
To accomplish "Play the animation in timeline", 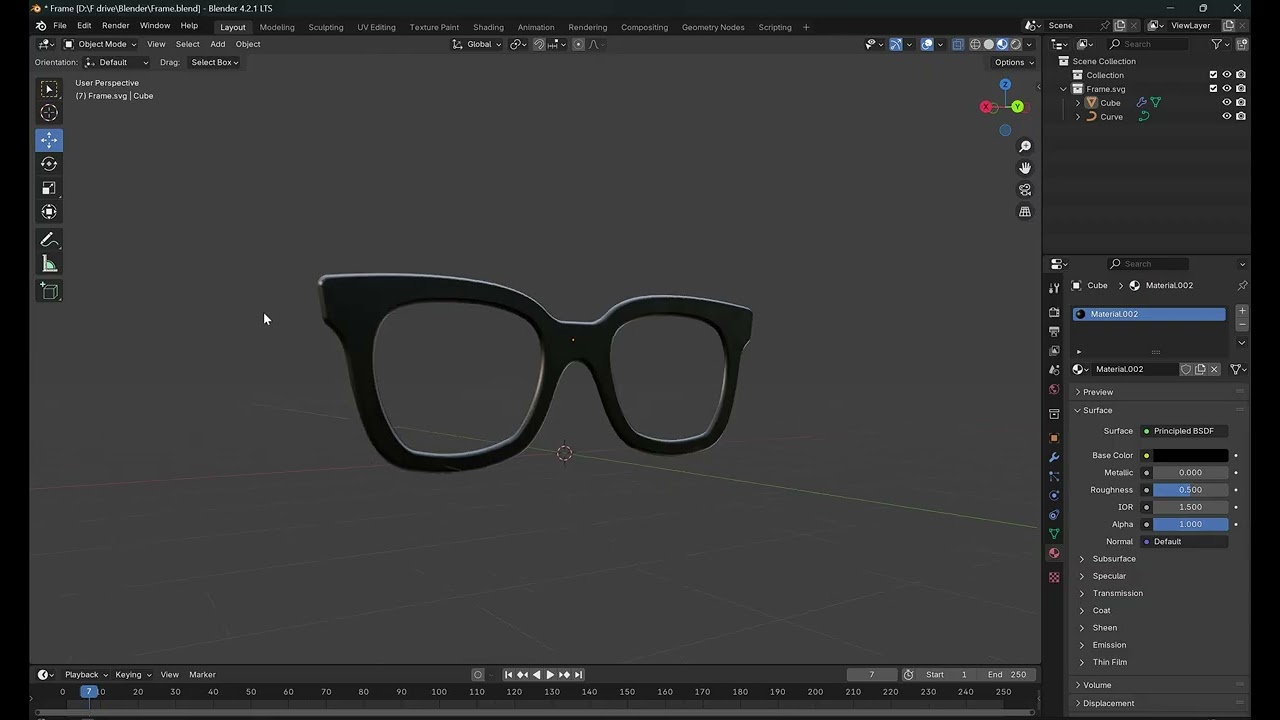I will [x=550, y=675].
